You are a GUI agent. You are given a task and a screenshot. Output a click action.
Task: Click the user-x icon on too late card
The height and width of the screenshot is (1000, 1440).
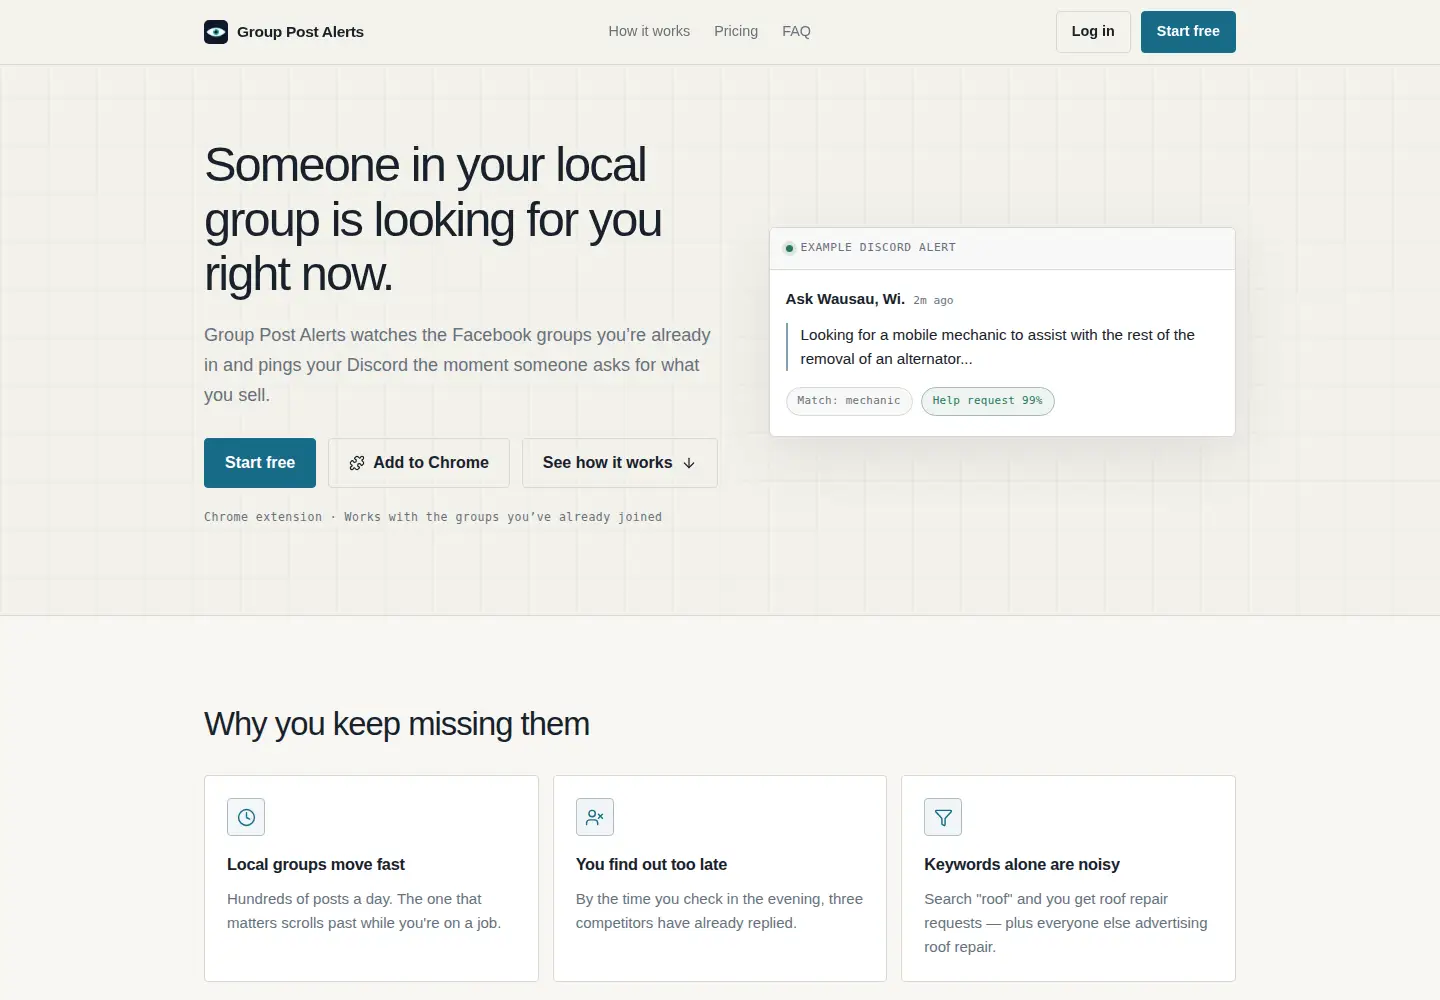pos(595,817)
